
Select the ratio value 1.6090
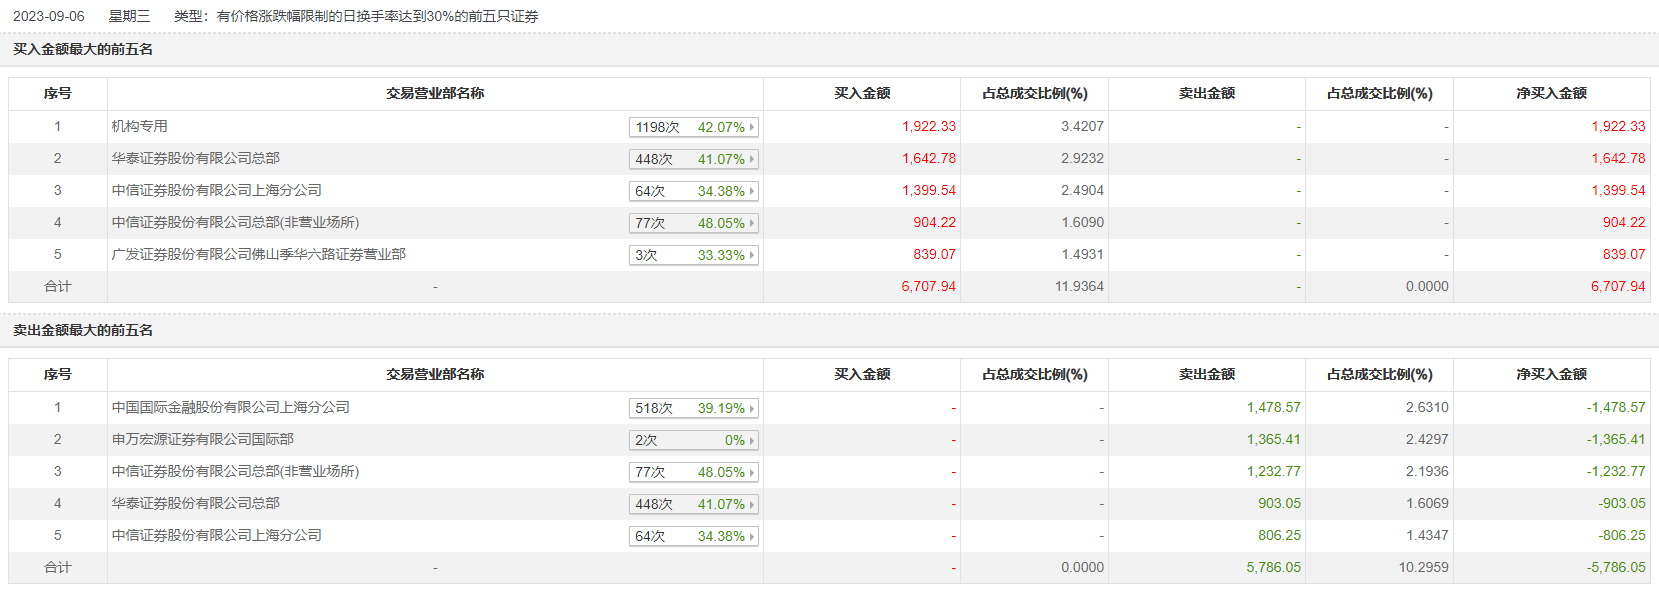point(1083,222)
